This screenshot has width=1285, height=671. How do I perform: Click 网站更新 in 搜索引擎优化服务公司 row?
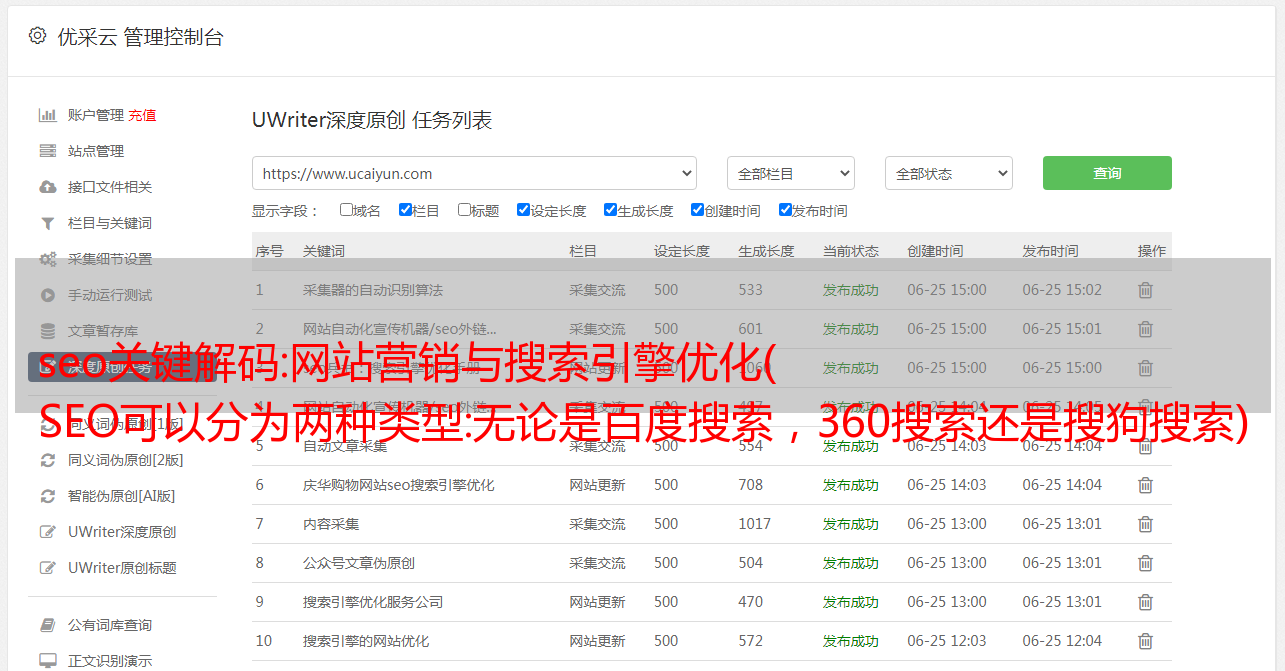coord(597,602)
